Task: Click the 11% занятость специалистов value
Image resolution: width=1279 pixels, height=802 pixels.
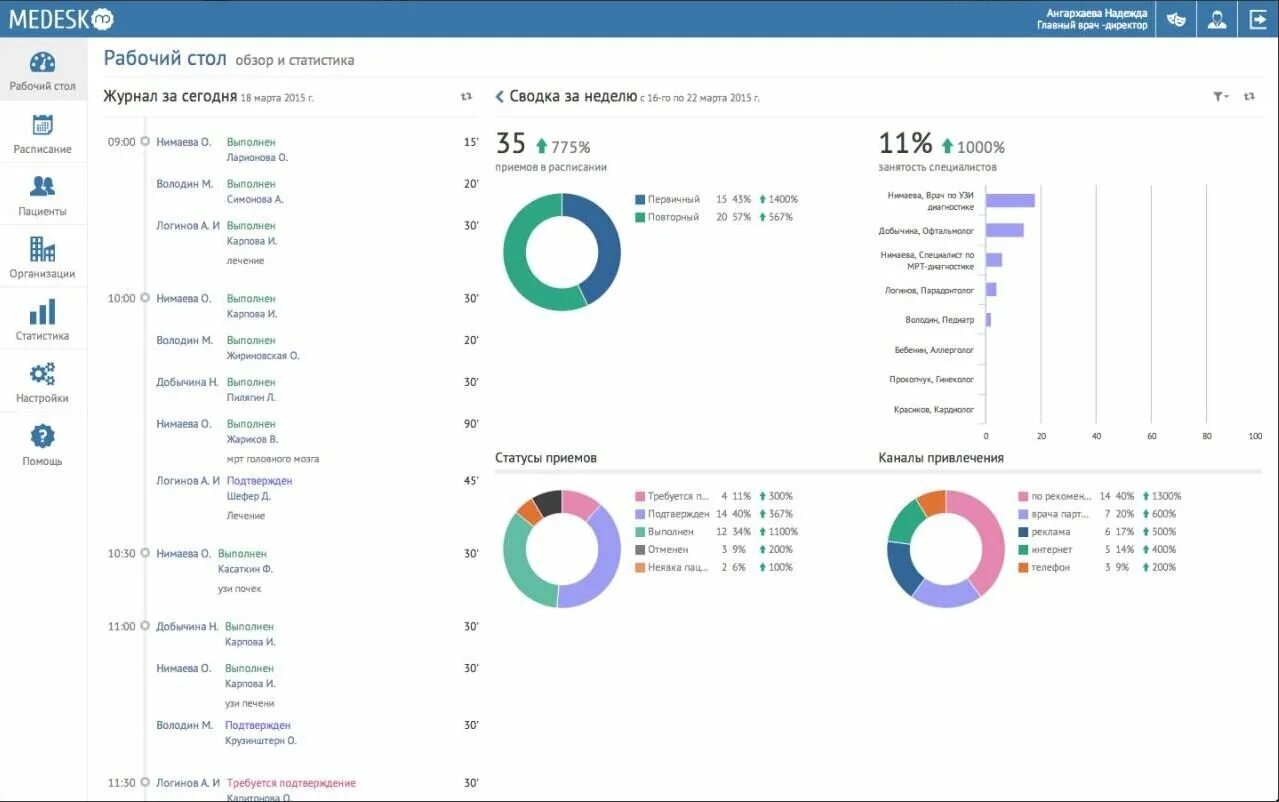Action: pos(905,144)
